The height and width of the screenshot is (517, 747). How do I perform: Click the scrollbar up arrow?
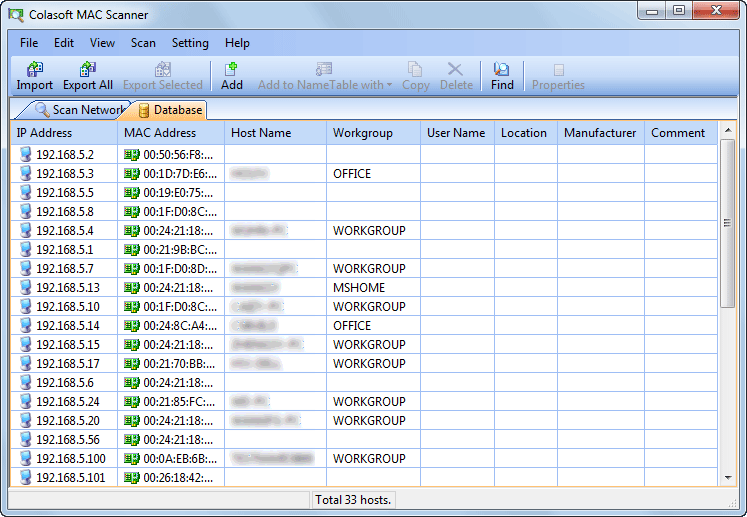point(727,130)
